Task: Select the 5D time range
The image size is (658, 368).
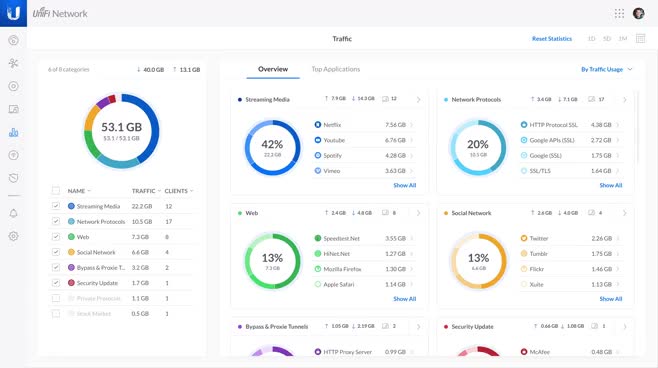Action: (x=607, y=39)
